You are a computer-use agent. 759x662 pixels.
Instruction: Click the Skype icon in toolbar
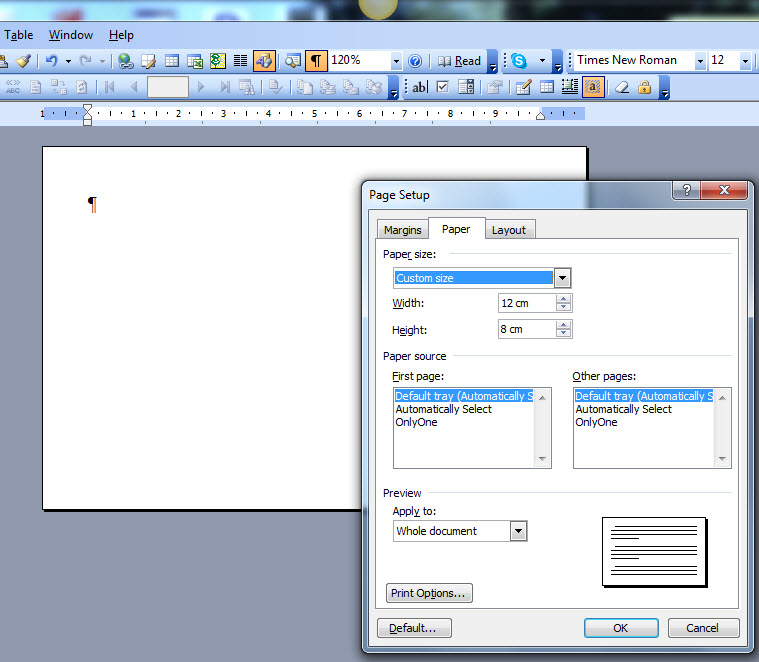(x=519, y=61)
